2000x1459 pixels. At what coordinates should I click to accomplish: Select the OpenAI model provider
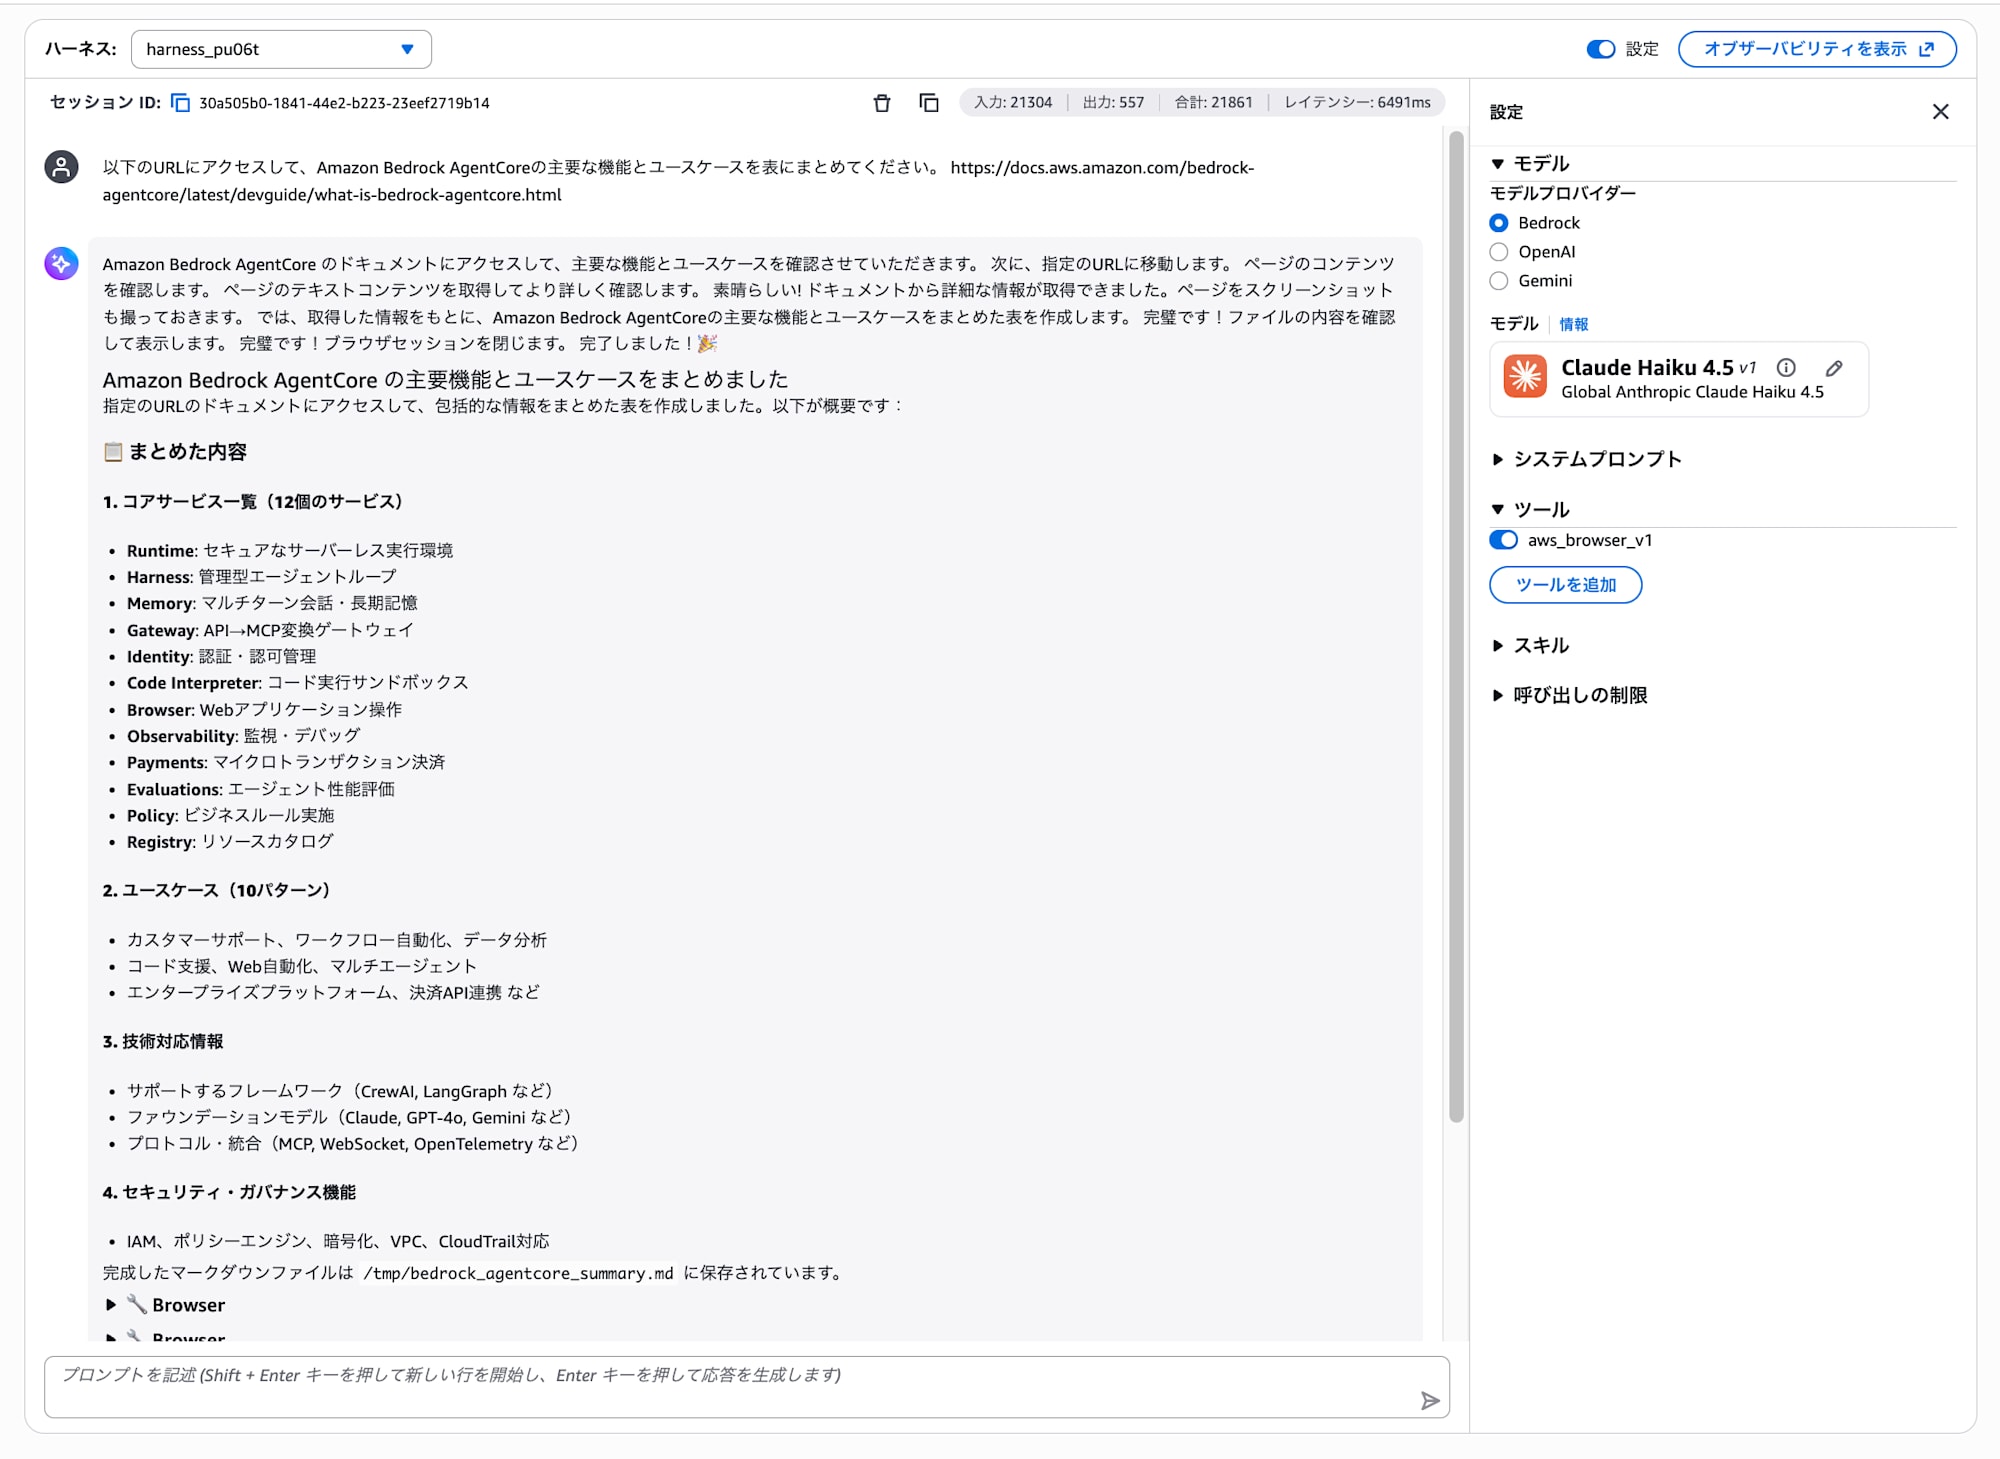pyautogui.click(x=1499, y=252)
